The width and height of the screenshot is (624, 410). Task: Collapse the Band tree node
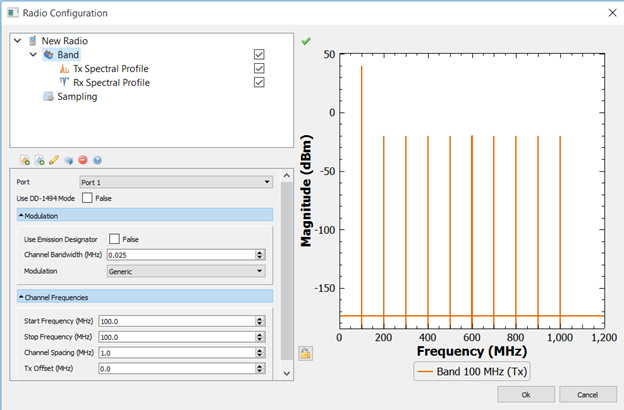[33, 55]
